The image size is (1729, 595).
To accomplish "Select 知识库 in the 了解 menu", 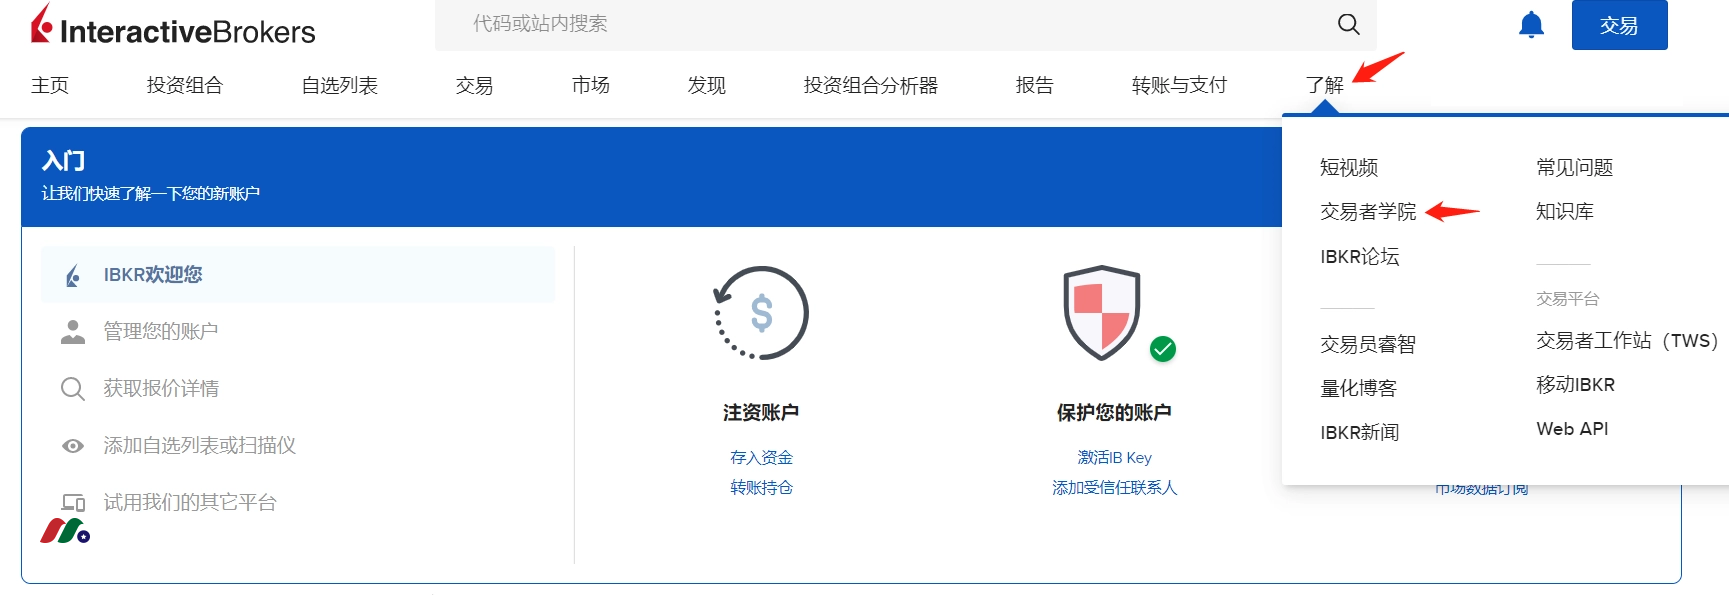I will click(1565, 212).
